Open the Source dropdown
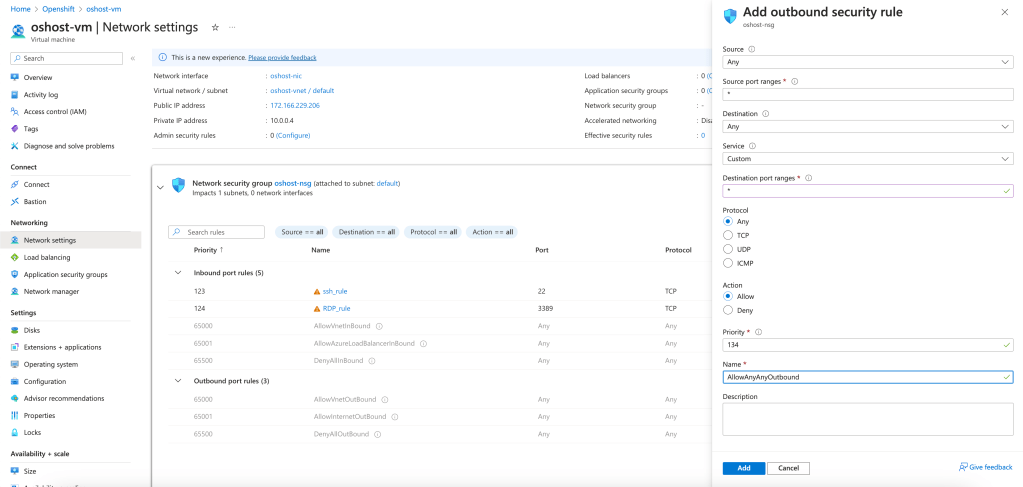This screenshot has height=487, width=1023. pos(868,62)
